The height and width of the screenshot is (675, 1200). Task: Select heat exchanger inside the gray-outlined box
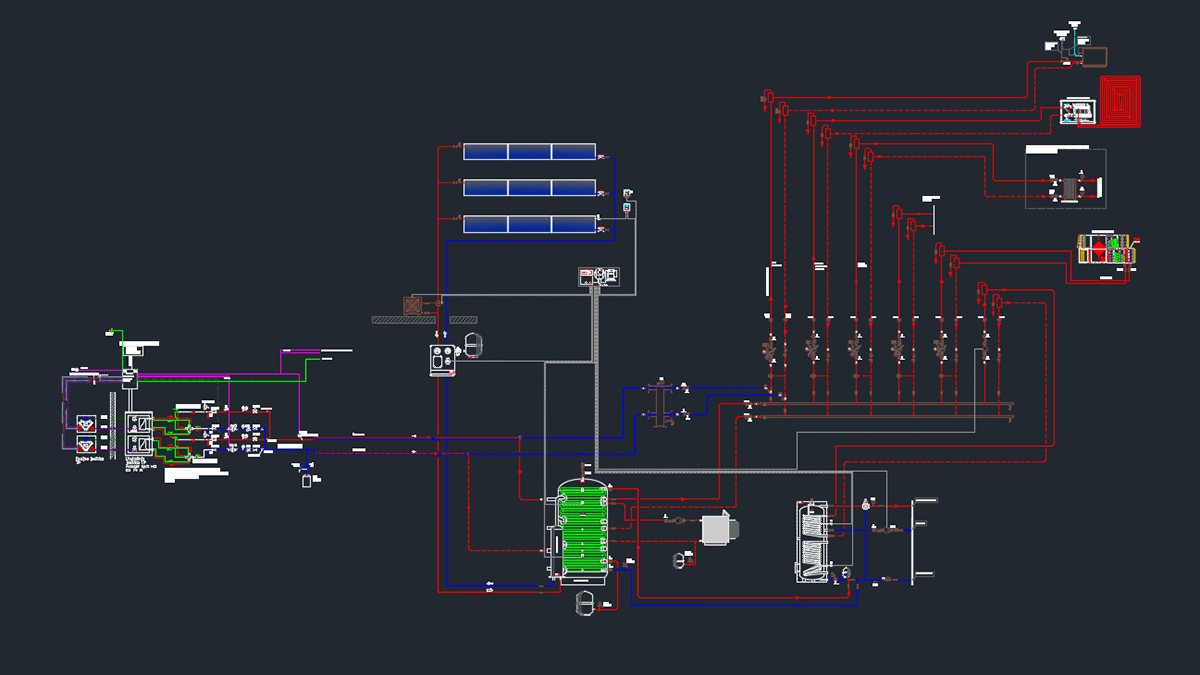(1075, 188)
